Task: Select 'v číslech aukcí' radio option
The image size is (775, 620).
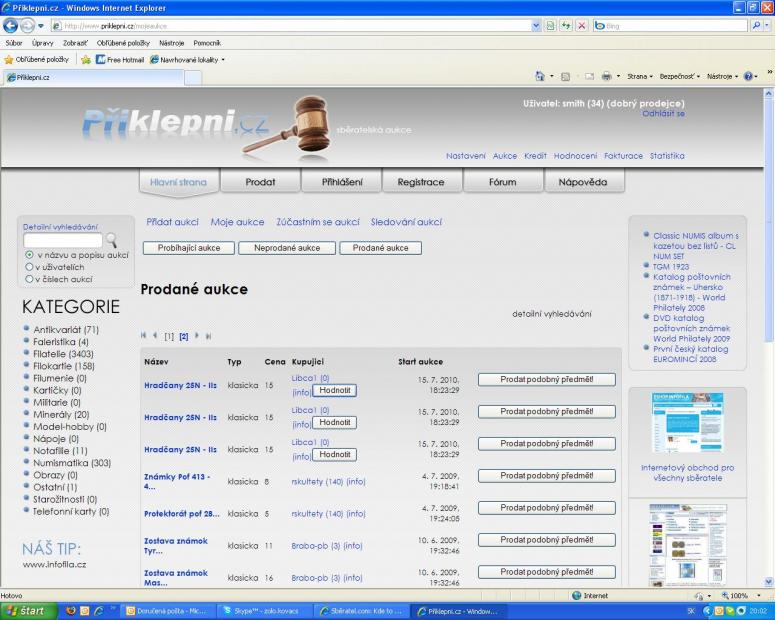Action: click(x=29, y=279)
